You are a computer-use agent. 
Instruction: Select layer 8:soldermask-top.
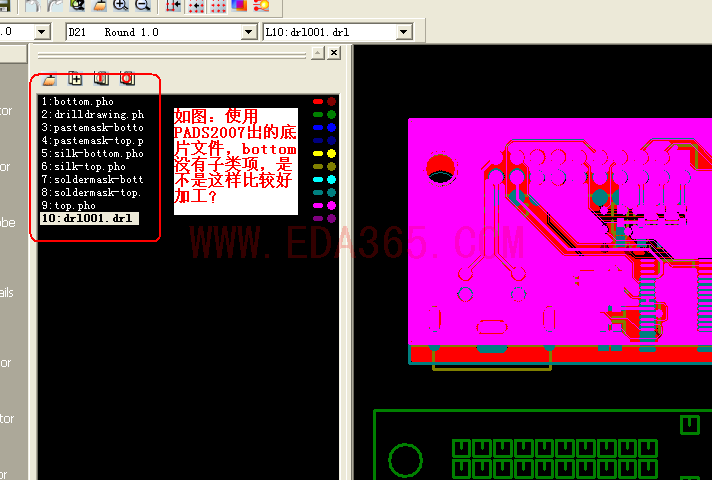[91, 192]
